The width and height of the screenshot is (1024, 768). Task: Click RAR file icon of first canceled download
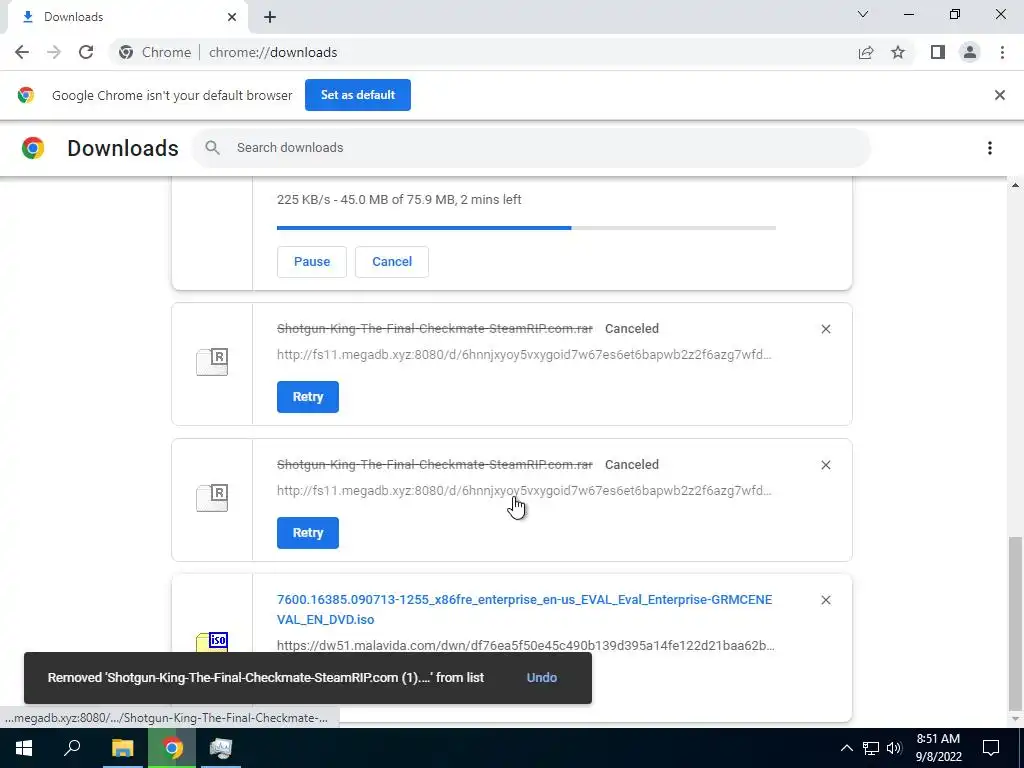pyautogui.click(x=212, y=362)
